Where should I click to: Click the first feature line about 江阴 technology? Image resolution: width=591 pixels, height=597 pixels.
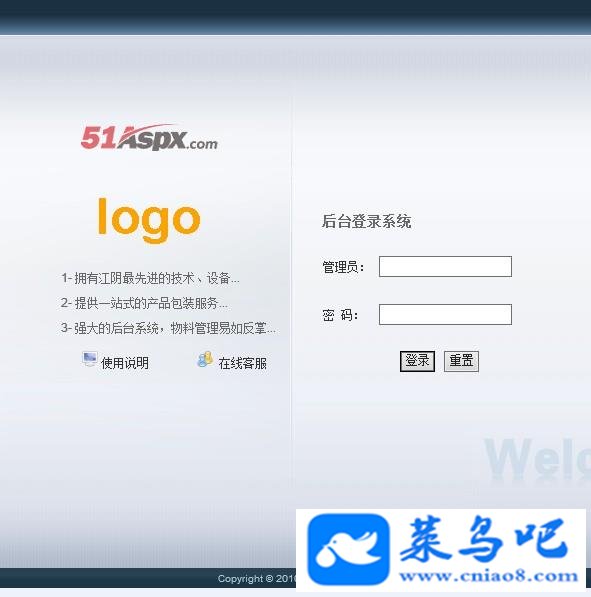150,278
